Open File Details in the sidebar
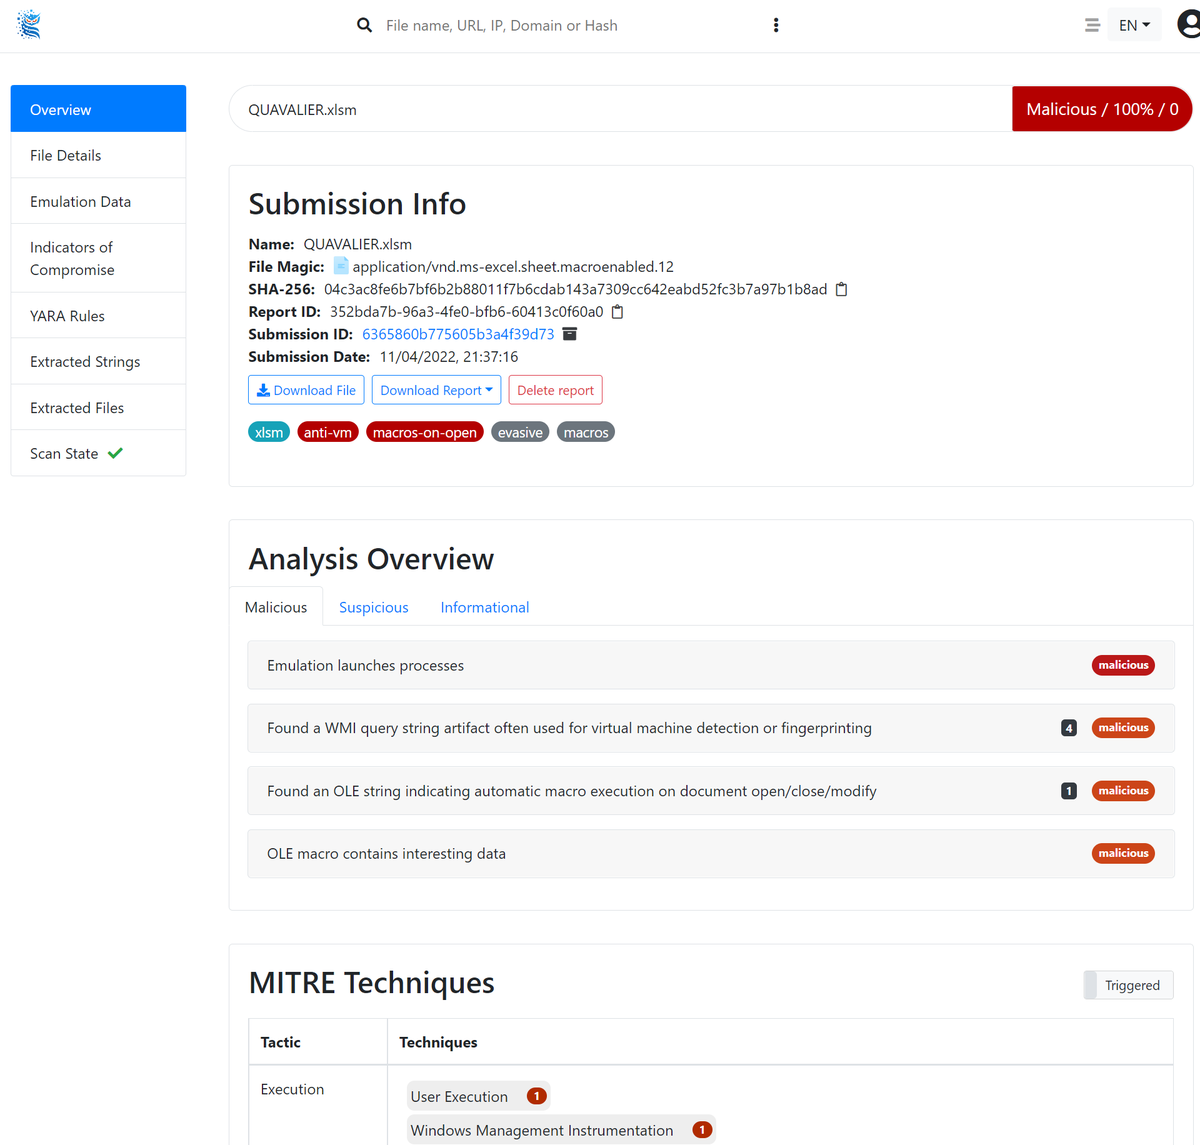The height and width of the screenshot is (1145, 1200). (98, 155)
